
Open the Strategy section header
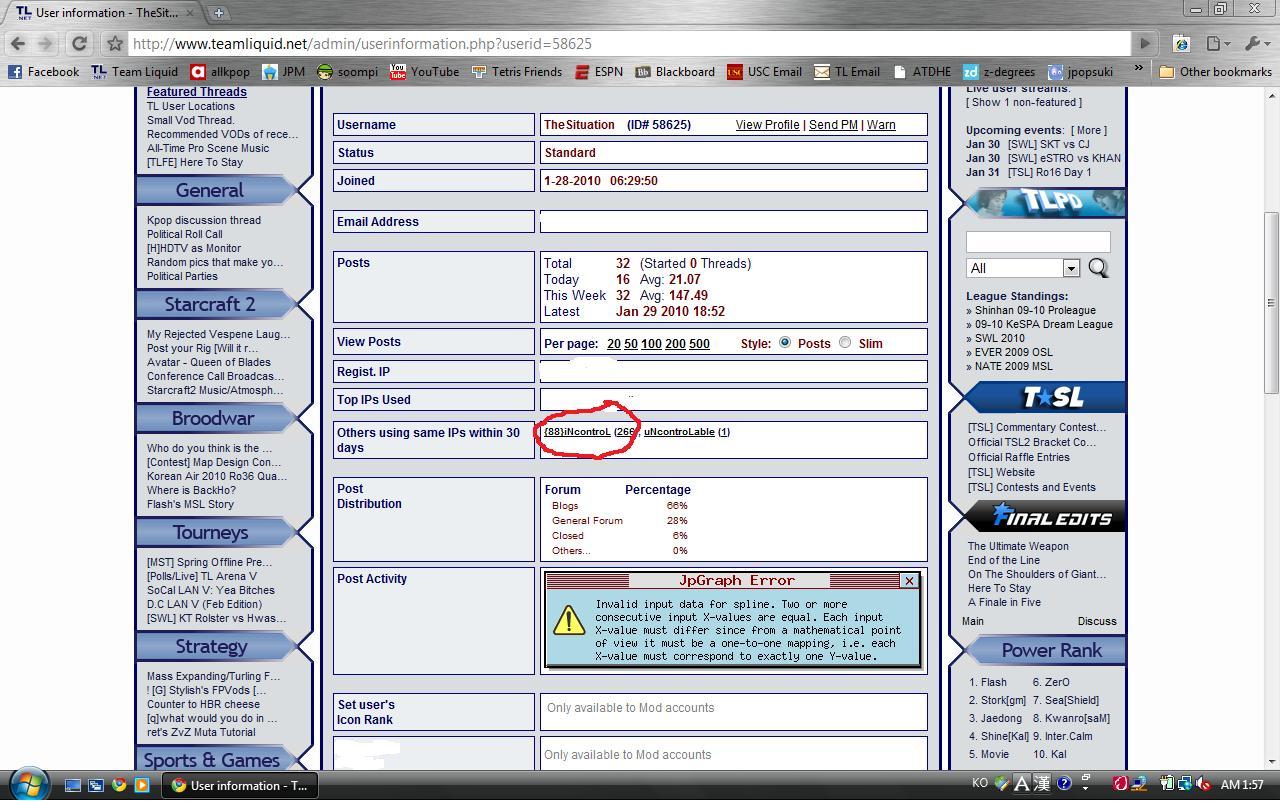coord(211,647)
